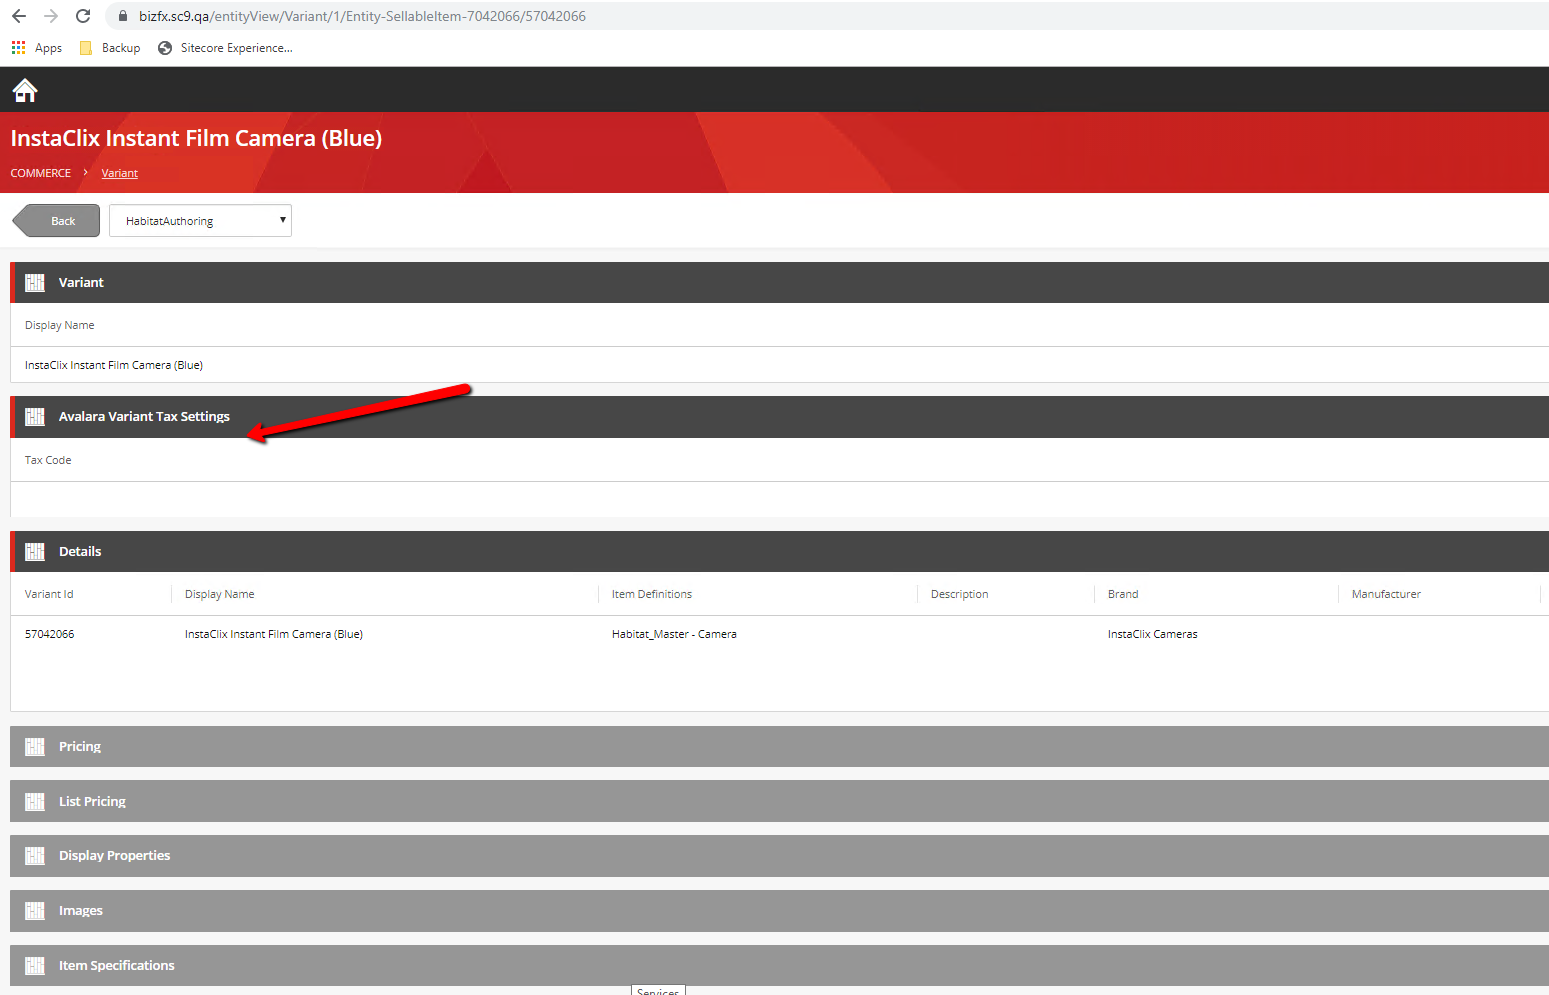Click the Brand column header

coord(1123,594)
